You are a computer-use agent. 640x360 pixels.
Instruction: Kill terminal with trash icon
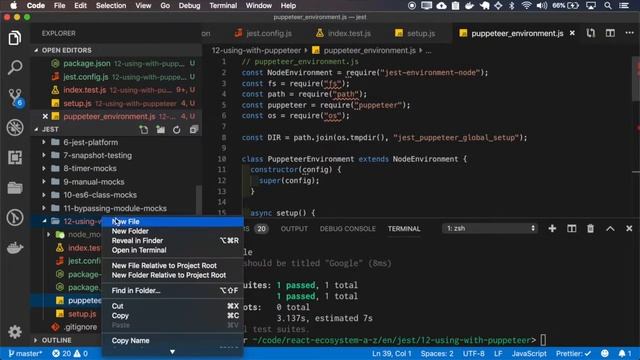[x=590, y=229]
